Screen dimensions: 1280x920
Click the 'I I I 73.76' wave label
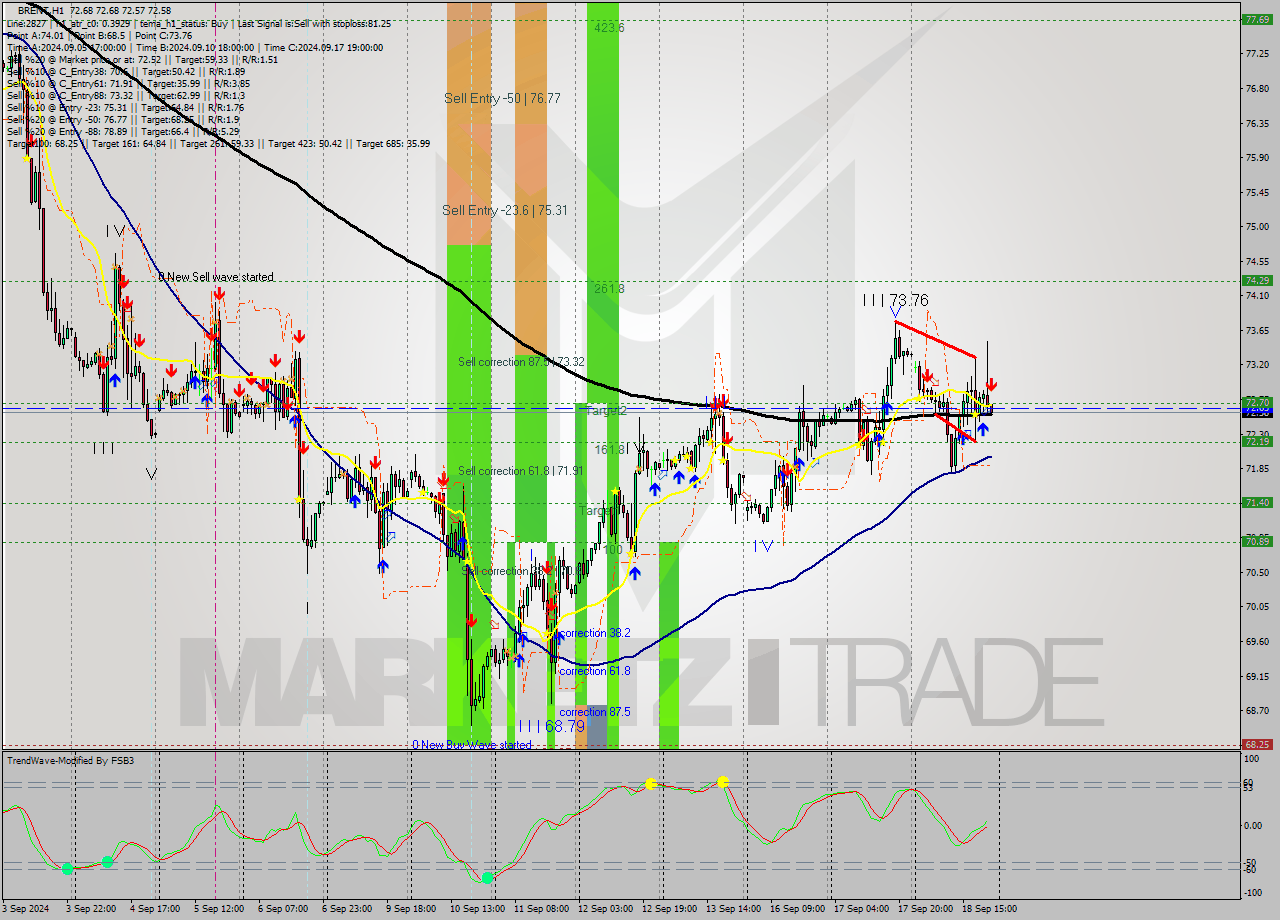[x=896, y=300]
